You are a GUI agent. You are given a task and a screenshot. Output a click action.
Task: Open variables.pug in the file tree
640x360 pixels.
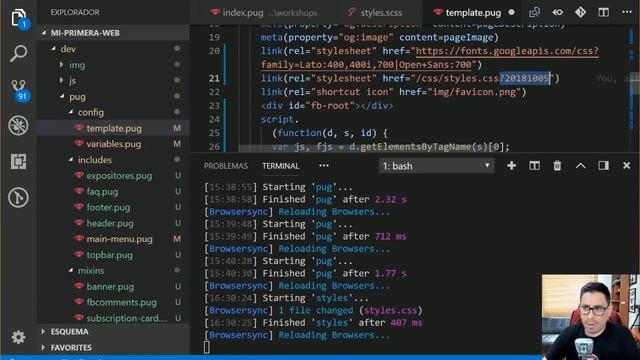tap(113, 144)
